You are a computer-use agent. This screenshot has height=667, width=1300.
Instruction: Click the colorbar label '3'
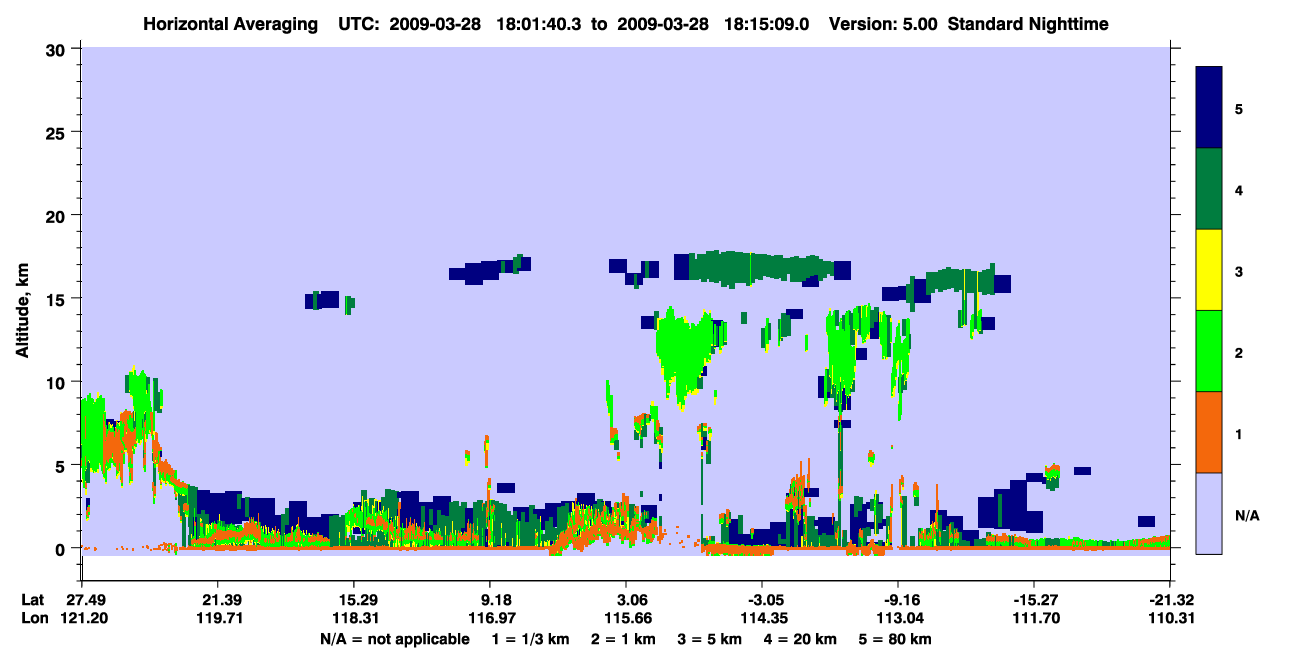coord(1239,272)
